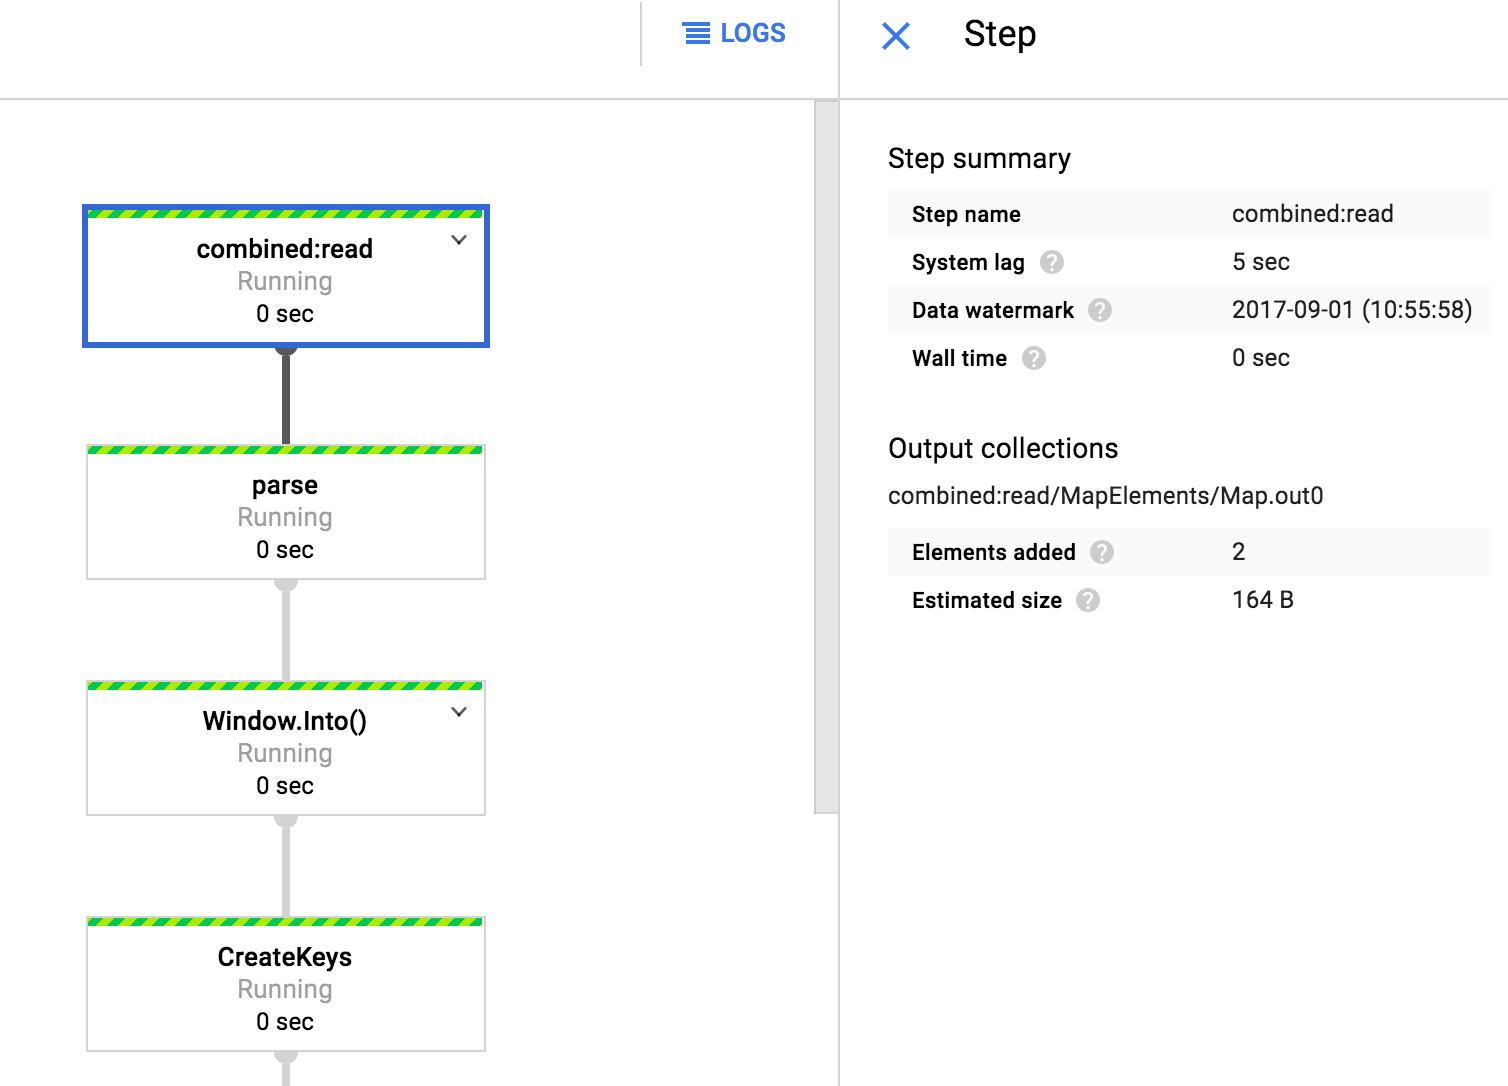This screenshot has height=1086, width=1508.
Task: Expand the Window.Into() step options
Action: [x=459, y=712]
